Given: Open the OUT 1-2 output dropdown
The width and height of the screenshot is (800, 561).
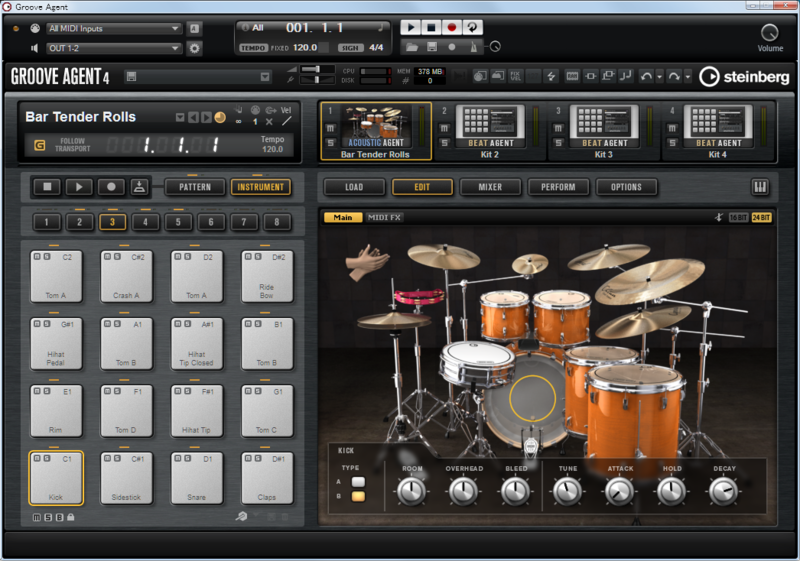Looking at the screenshot, I should (113, 48).
